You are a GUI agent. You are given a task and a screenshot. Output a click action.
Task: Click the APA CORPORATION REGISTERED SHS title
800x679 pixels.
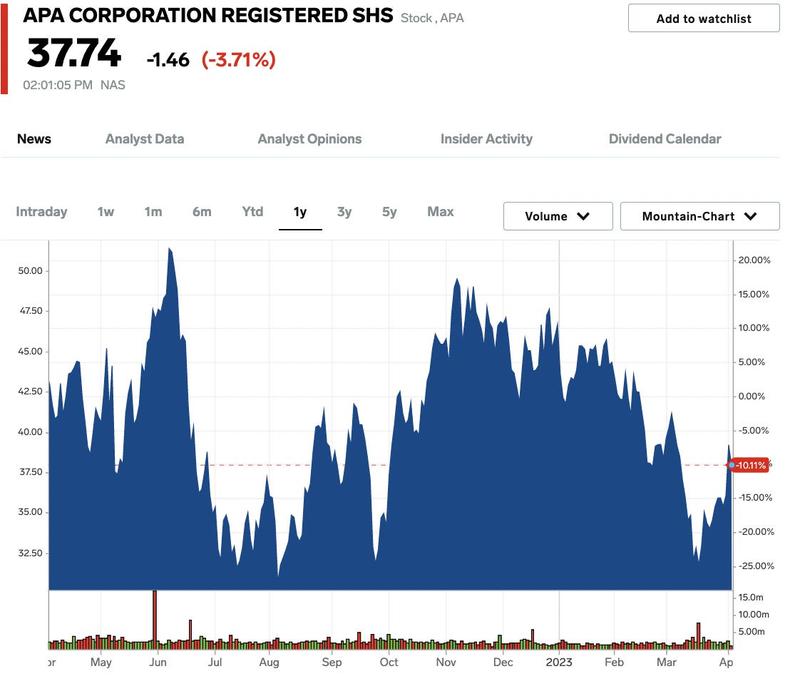click(208, 15)
